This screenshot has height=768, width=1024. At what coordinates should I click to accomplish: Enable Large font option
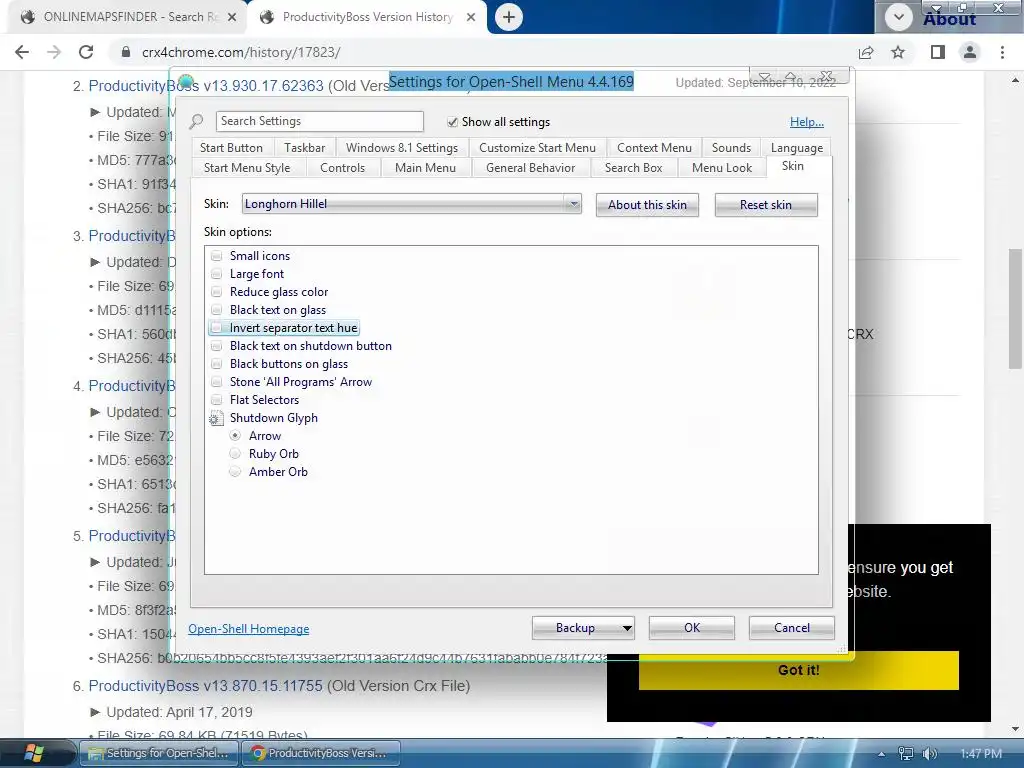216,274
